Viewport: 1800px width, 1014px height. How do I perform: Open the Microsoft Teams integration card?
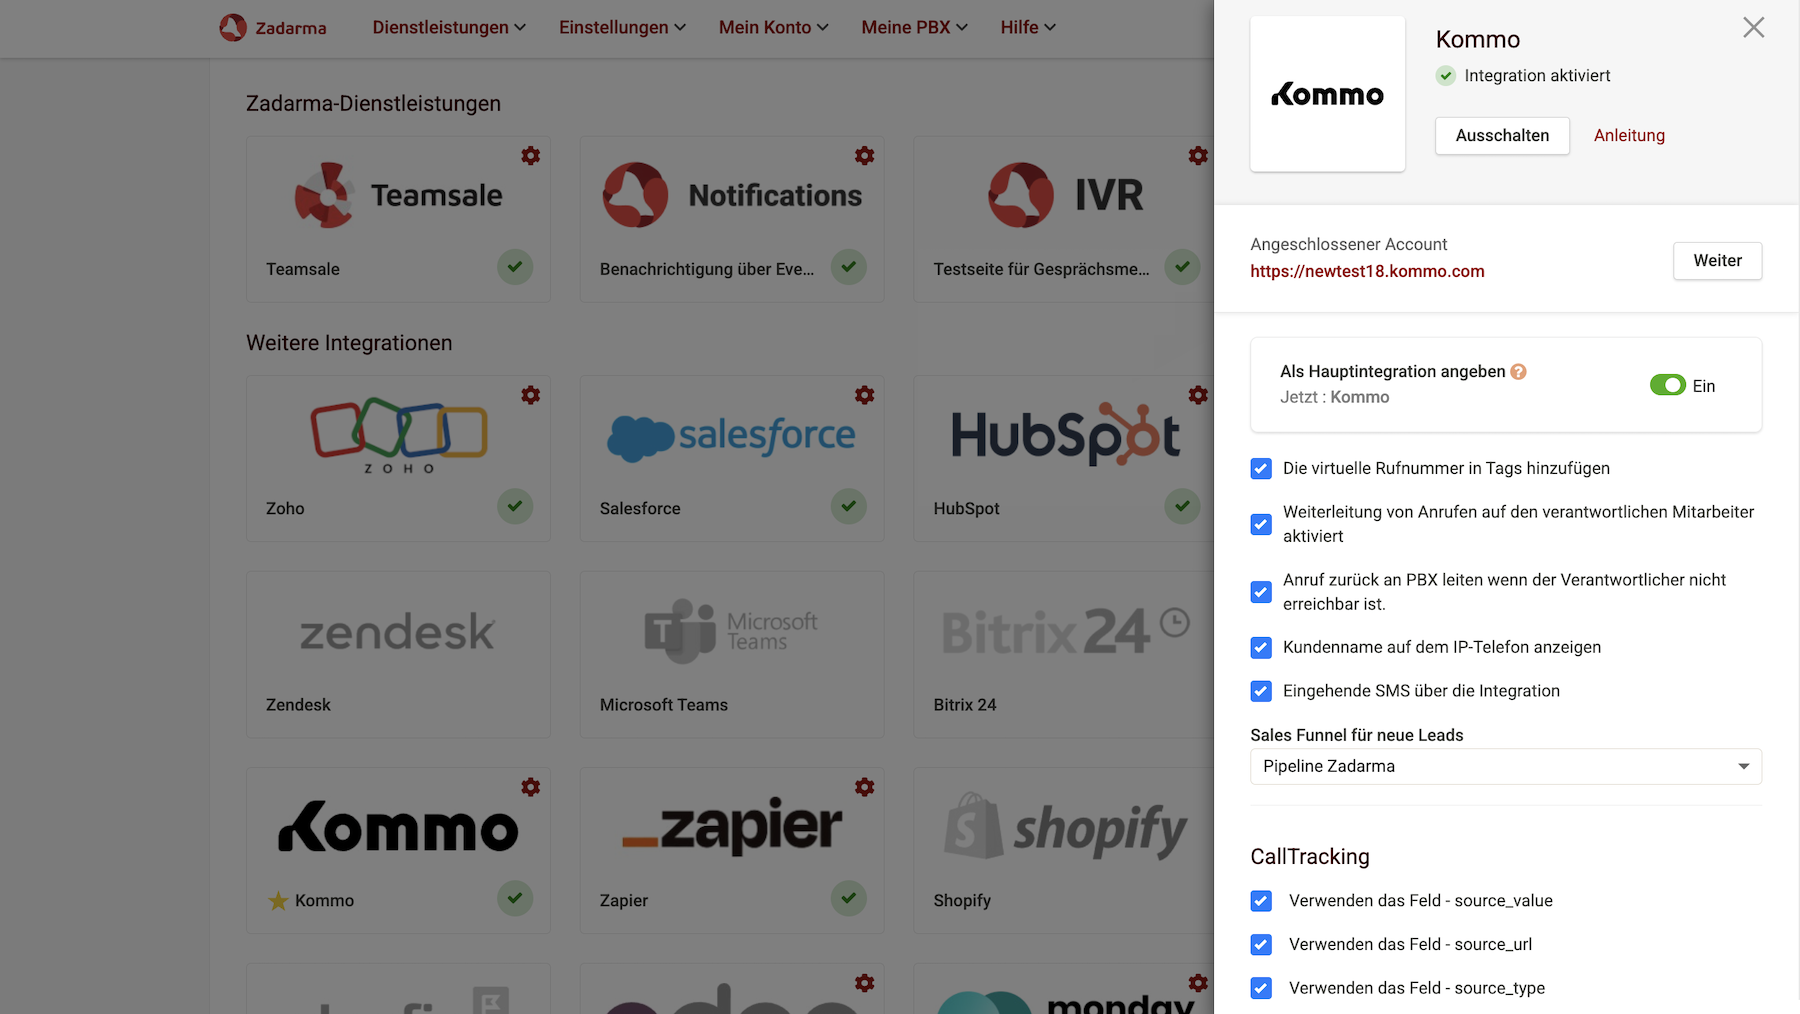(x=732, y=655)
